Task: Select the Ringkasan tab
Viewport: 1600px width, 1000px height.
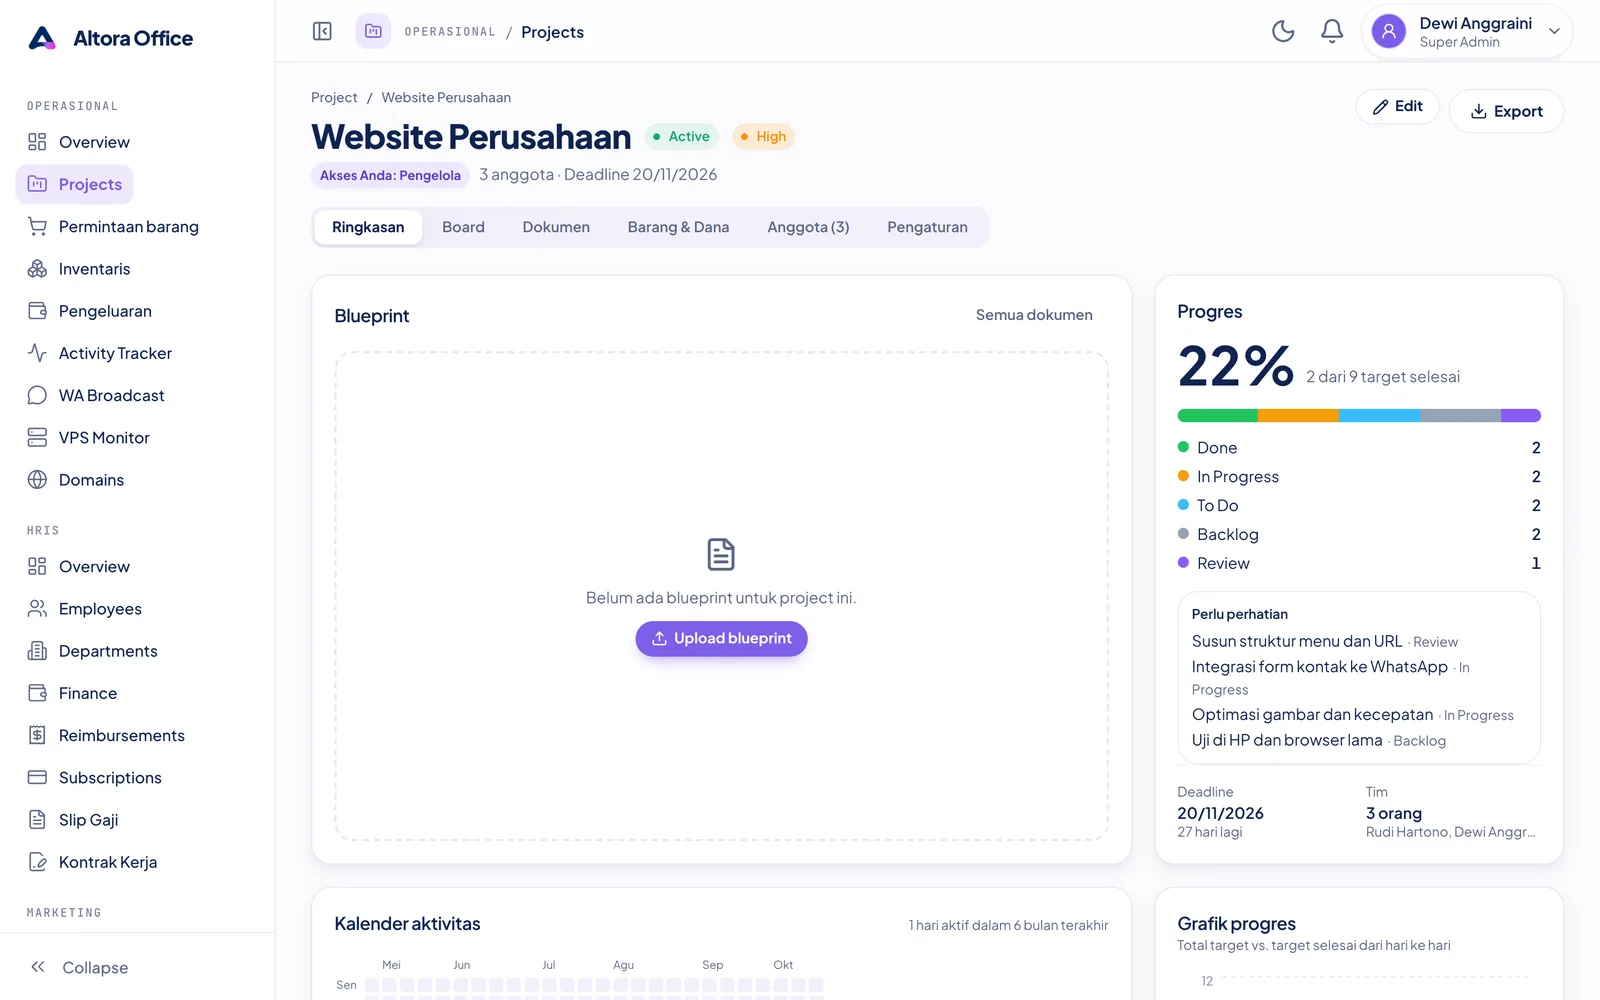Action: 368,227
